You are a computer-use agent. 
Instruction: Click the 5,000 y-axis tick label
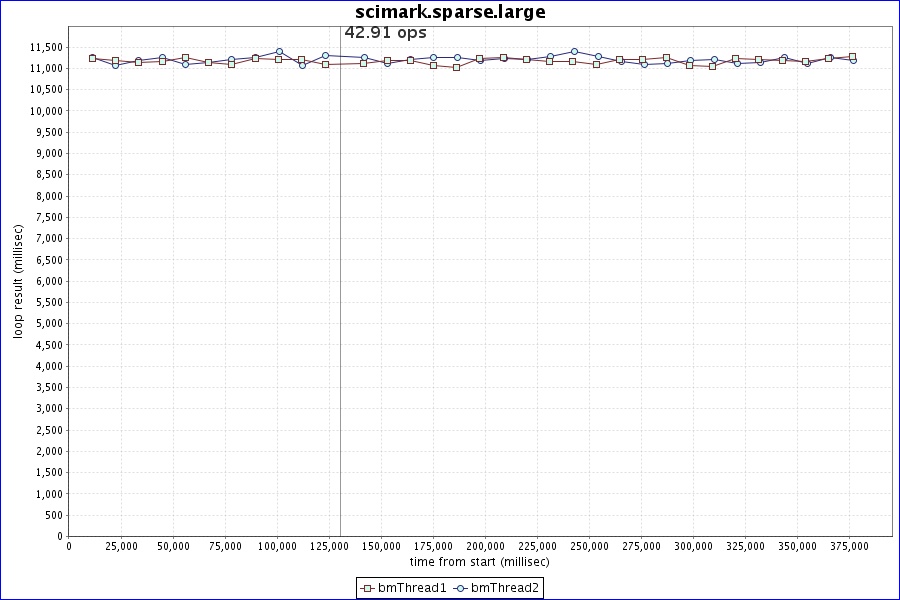point(49,323)
